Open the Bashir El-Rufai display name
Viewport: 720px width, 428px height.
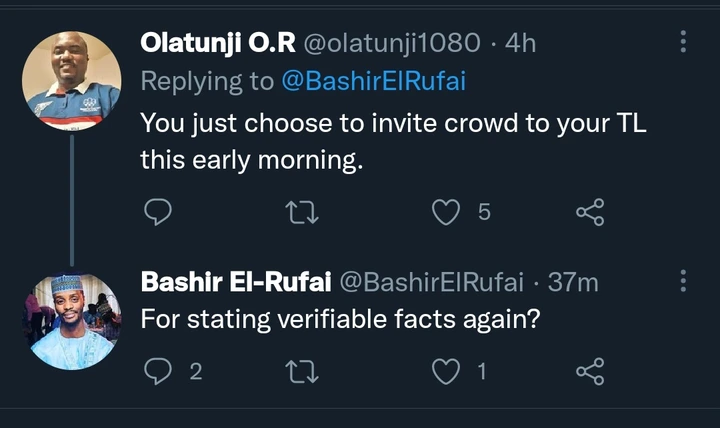(x=237, y=283)
